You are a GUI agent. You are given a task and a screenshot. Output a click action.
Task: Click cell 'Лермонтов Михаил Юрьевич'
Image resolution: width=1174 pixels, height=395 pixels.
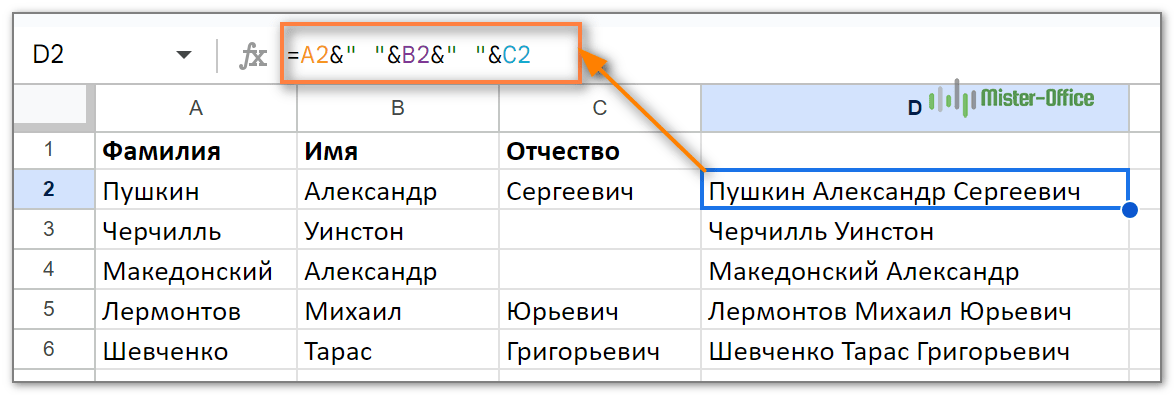[x=915, y=310]
